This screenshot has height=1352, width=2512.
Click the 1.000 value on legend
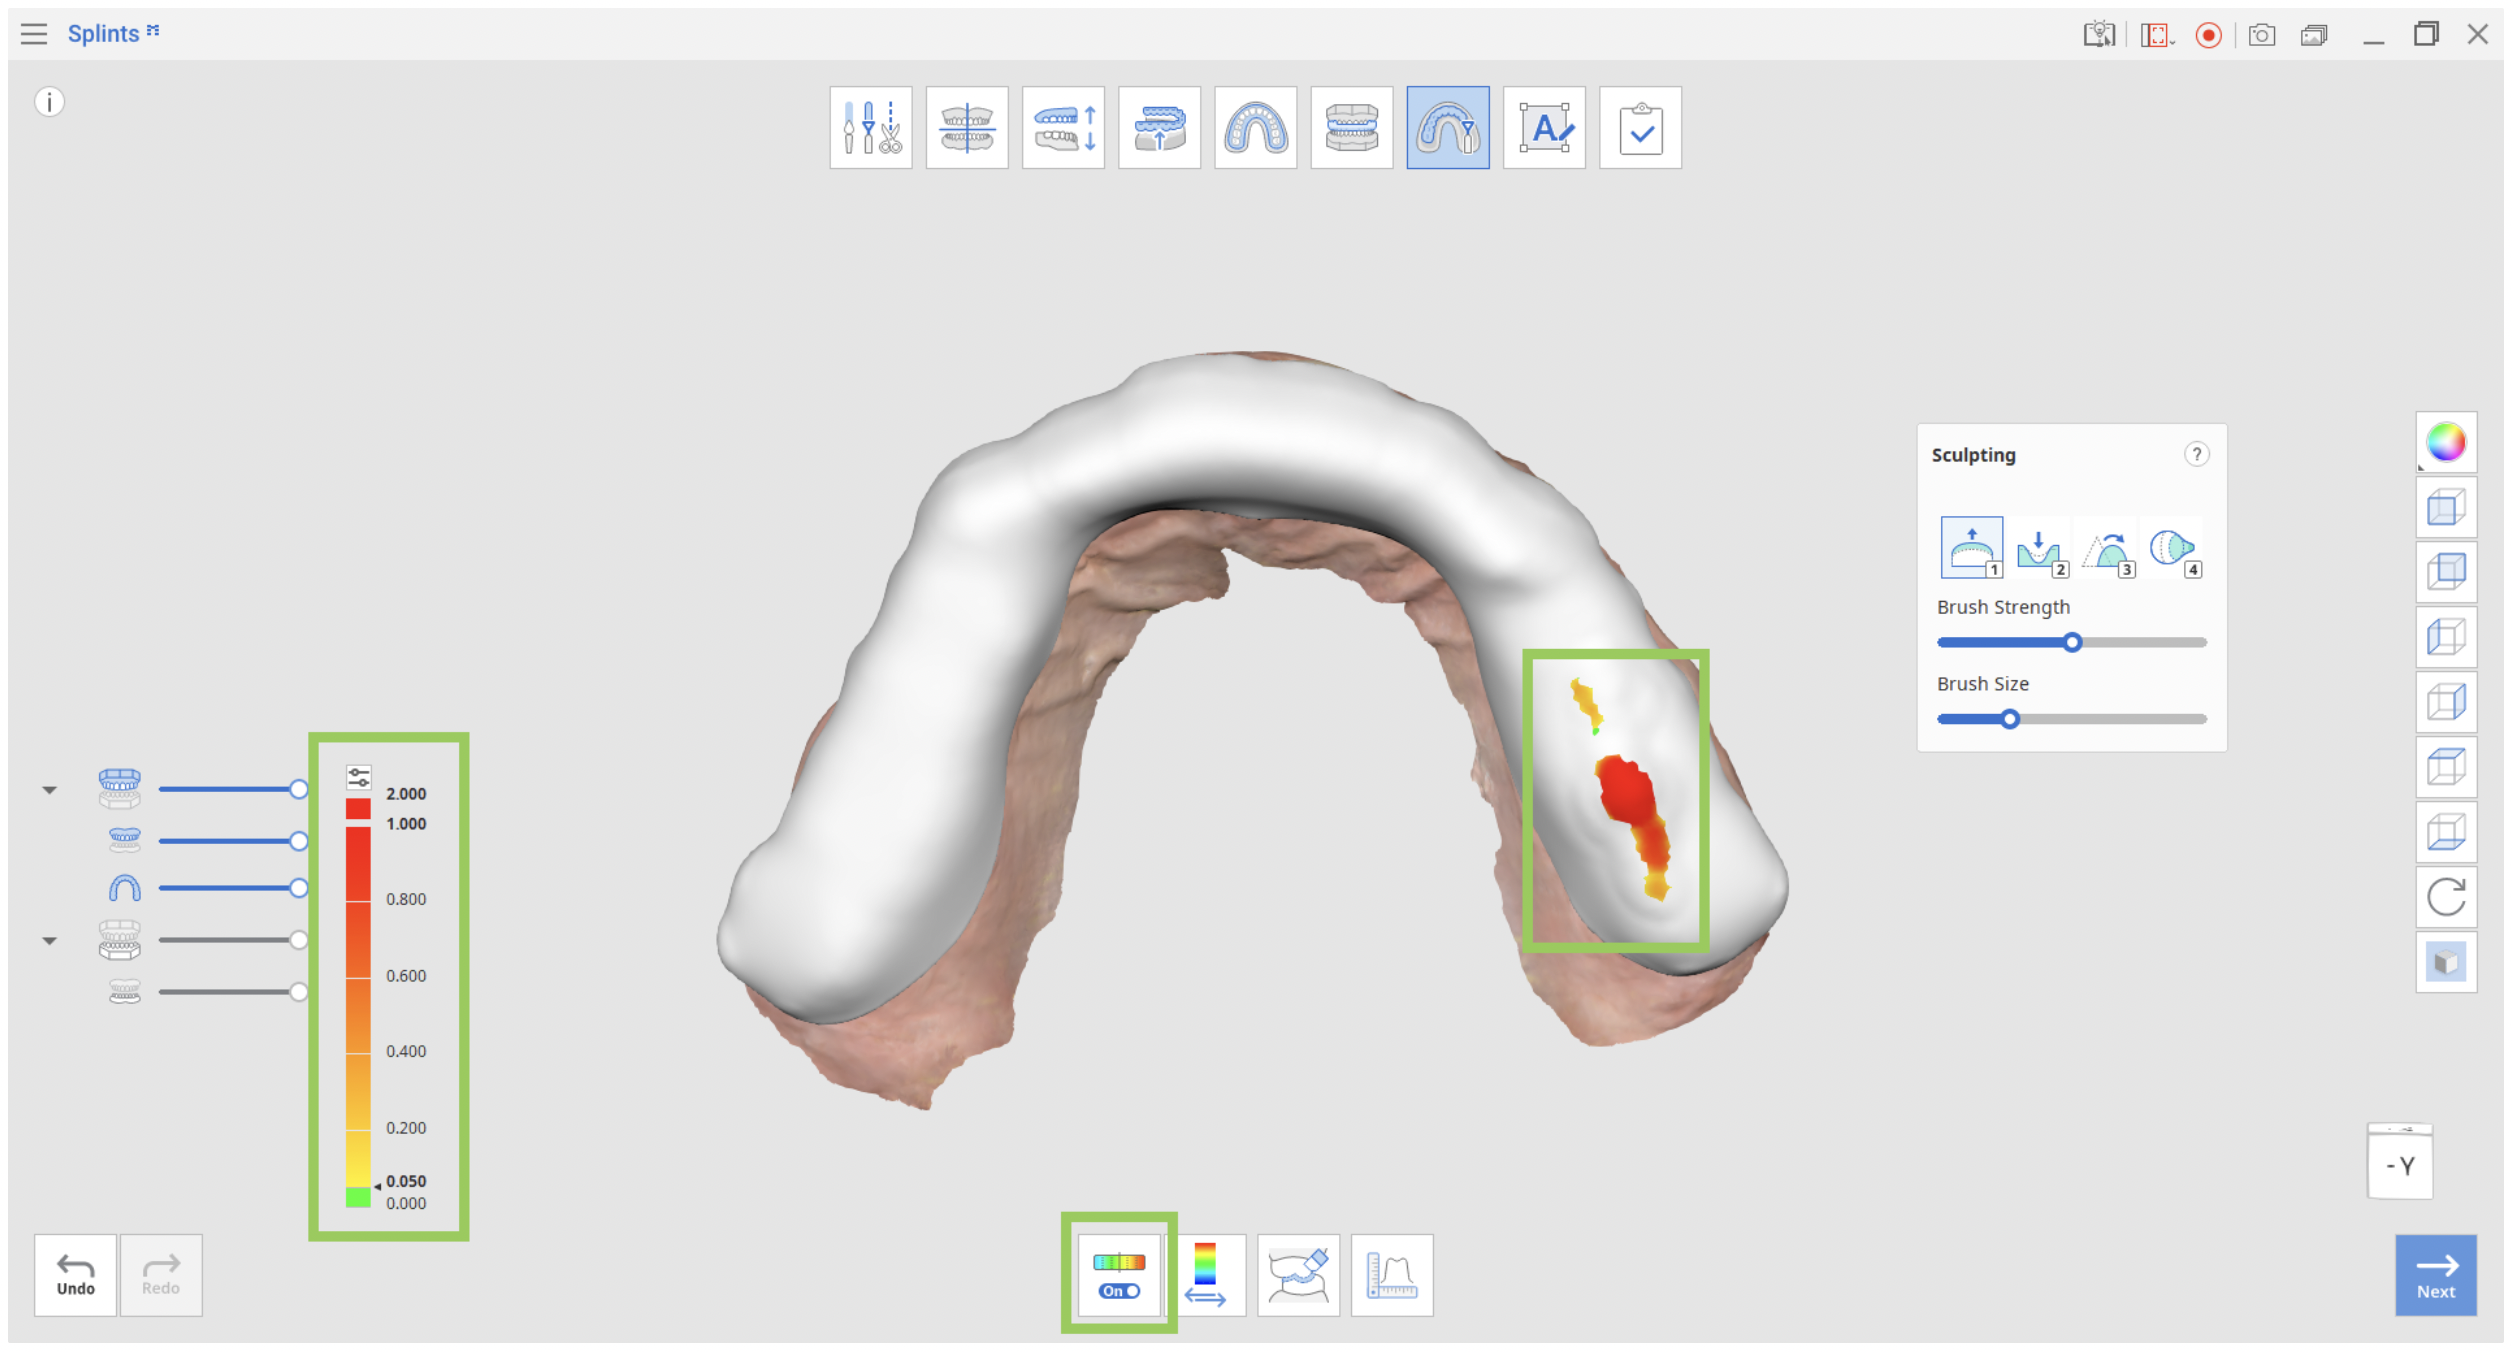coord(406,824)
